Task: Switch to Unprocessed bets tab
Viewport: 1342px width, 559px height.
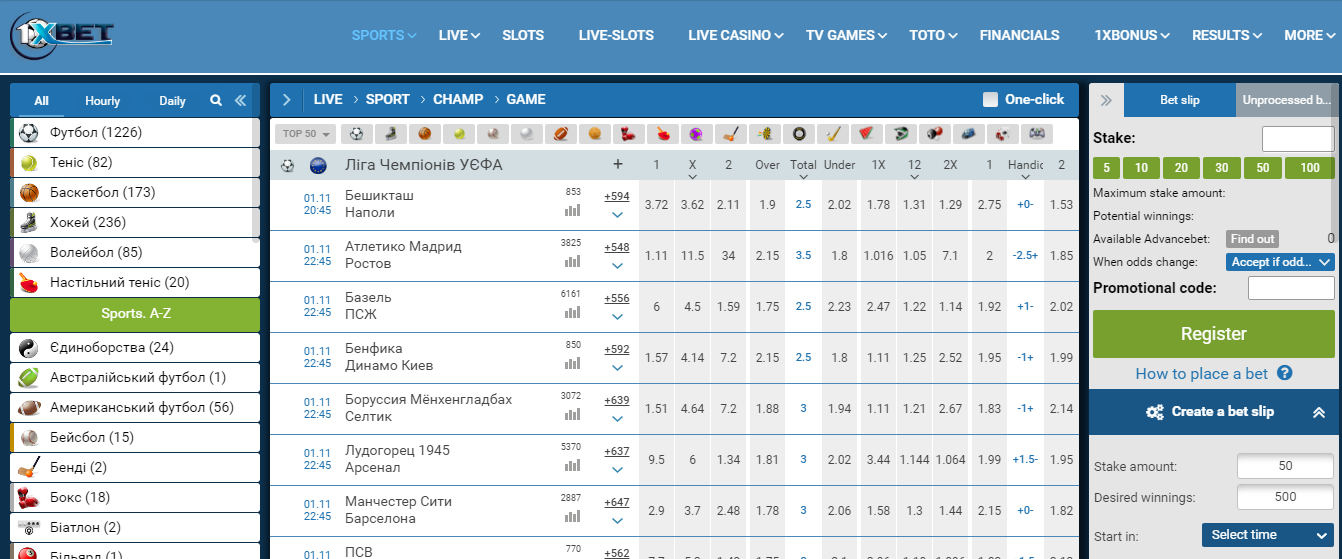Action: point(1287,100)
